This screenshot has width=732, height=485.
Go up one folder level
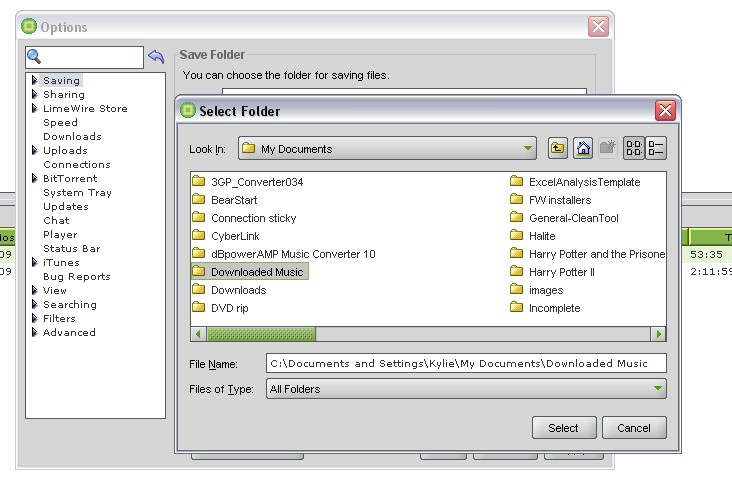(x=558, y=148)
